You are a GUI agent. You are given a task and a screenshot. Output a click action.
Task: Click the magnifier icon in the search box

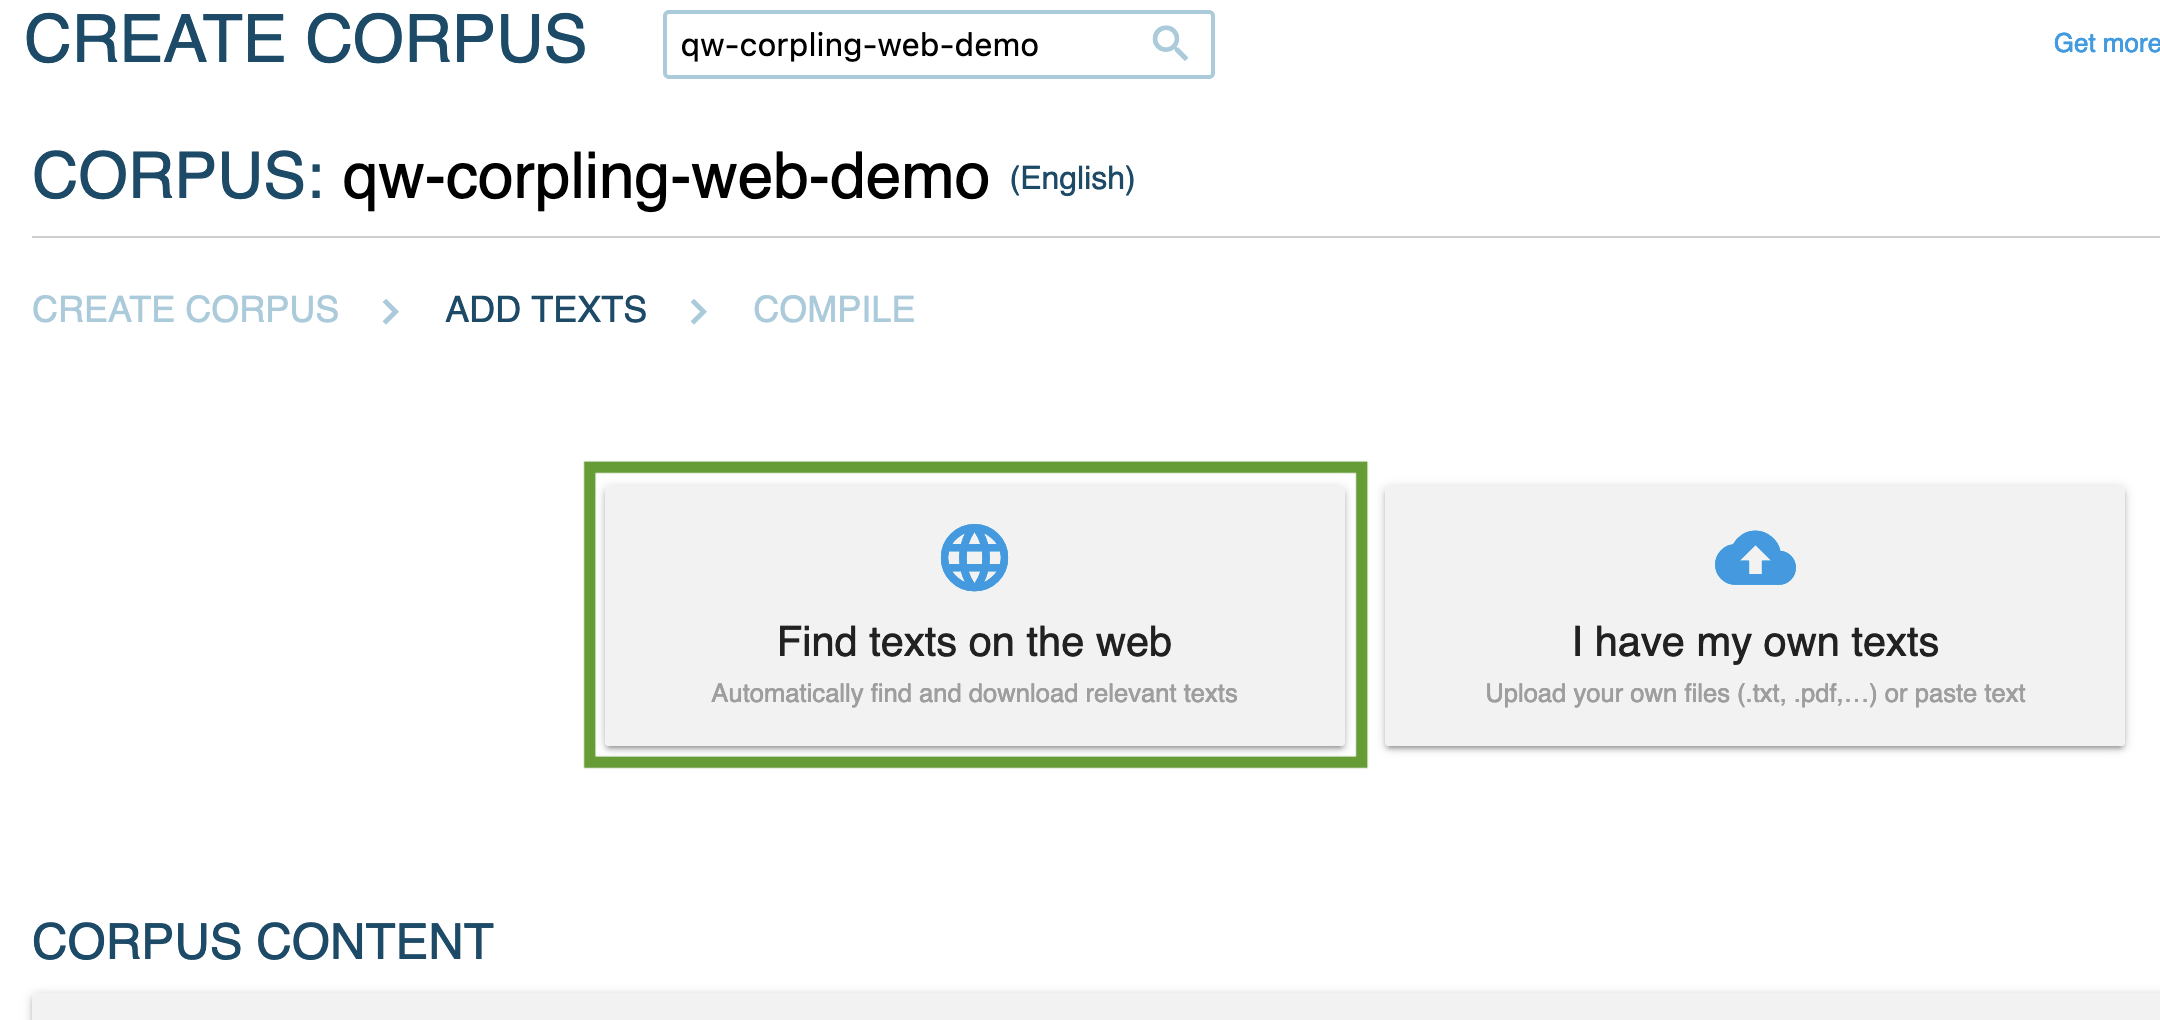pyautogui.click(x=1169, y=44)
